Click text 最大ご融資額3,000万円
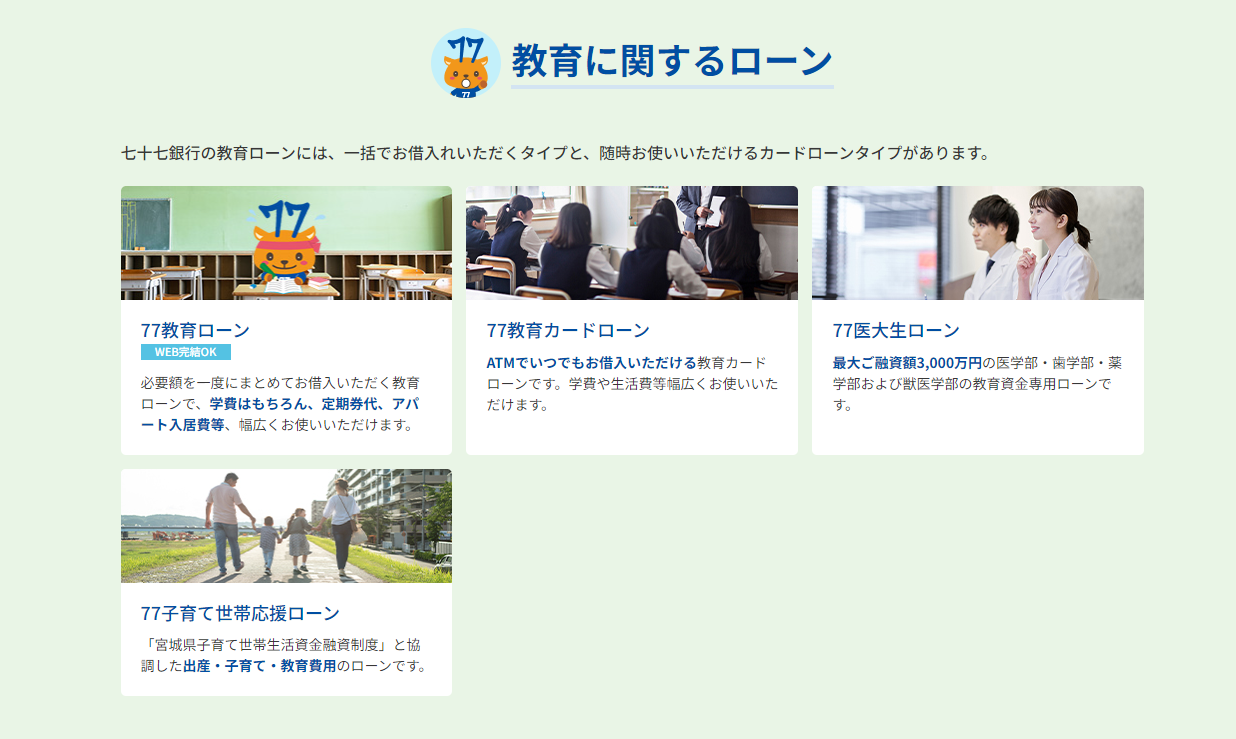 tap(907, 362)
